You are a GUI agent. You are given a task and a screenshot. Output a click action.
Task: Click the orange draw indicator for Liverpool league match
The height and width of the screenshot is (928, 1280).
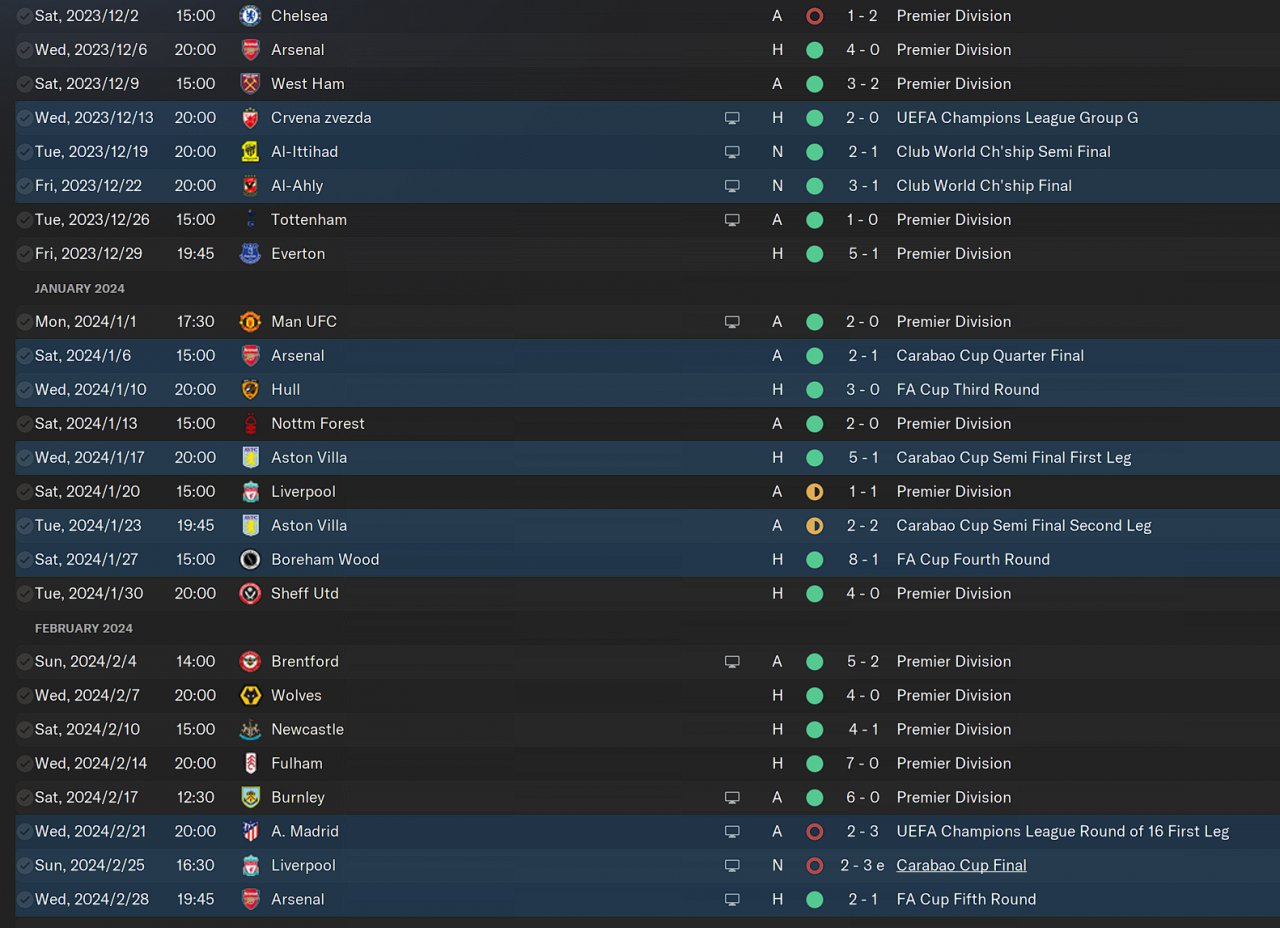pyautogui.click(x=814, y=492)
